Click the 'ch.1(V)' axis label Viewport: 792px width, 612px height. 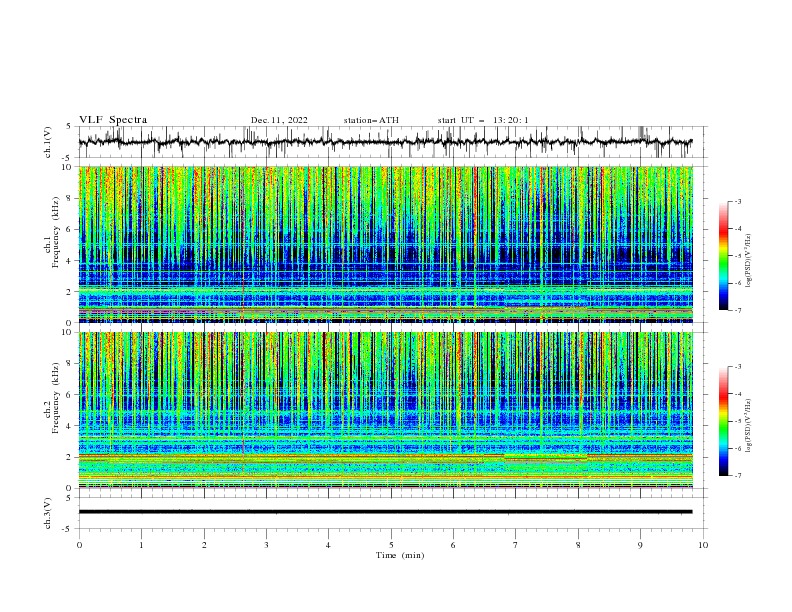tap(48, 142)
